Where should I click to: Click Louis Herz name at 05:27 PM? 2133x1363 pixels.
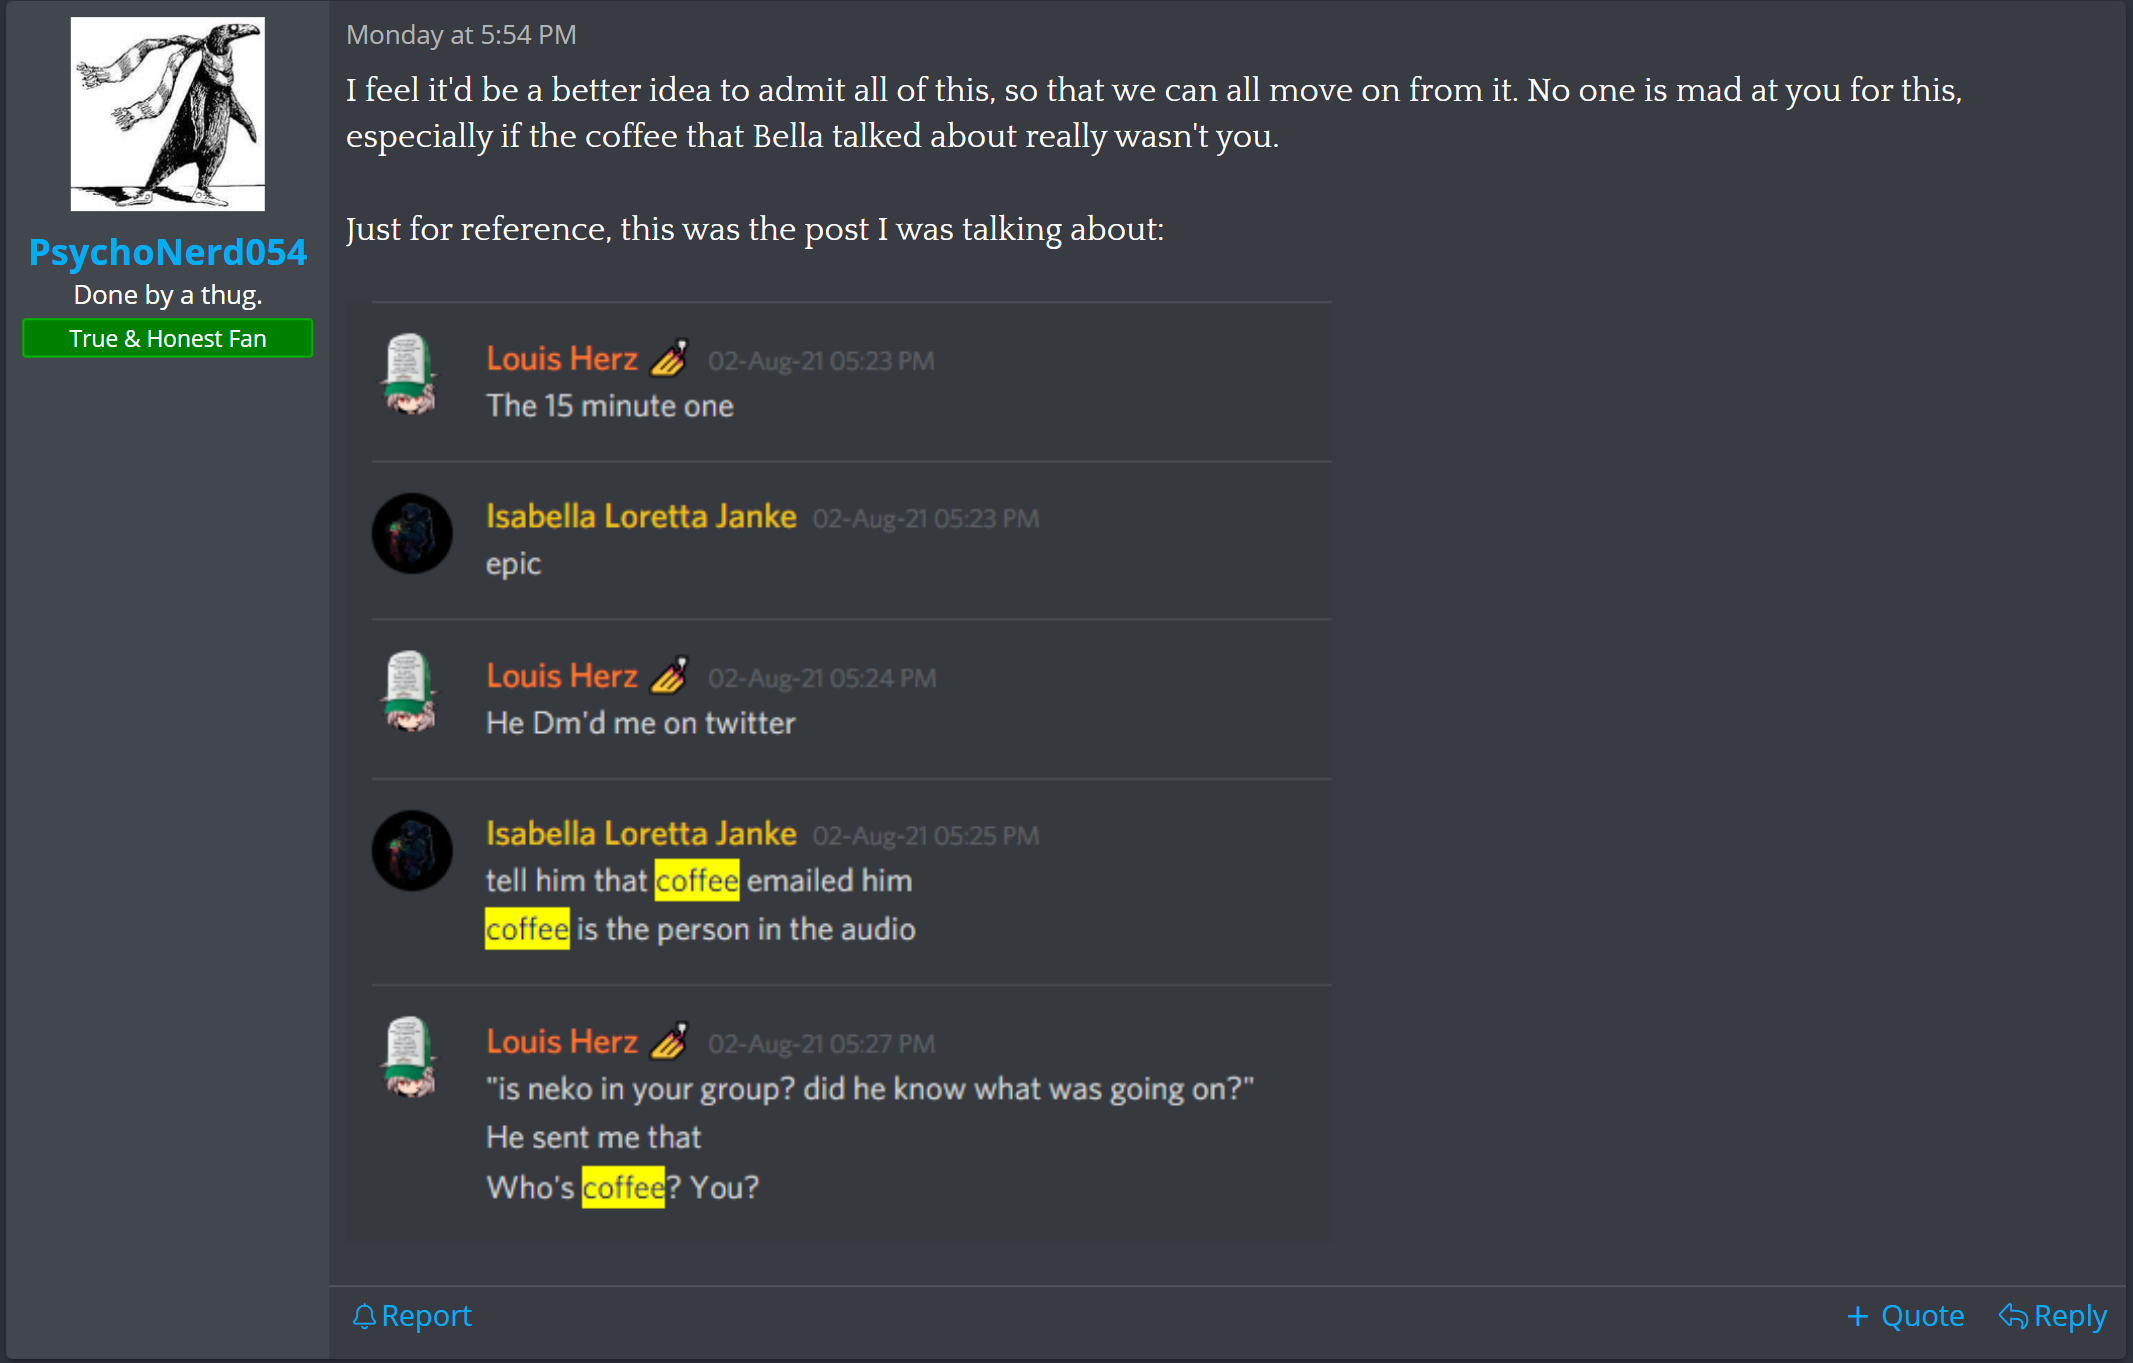point(562,1041)
